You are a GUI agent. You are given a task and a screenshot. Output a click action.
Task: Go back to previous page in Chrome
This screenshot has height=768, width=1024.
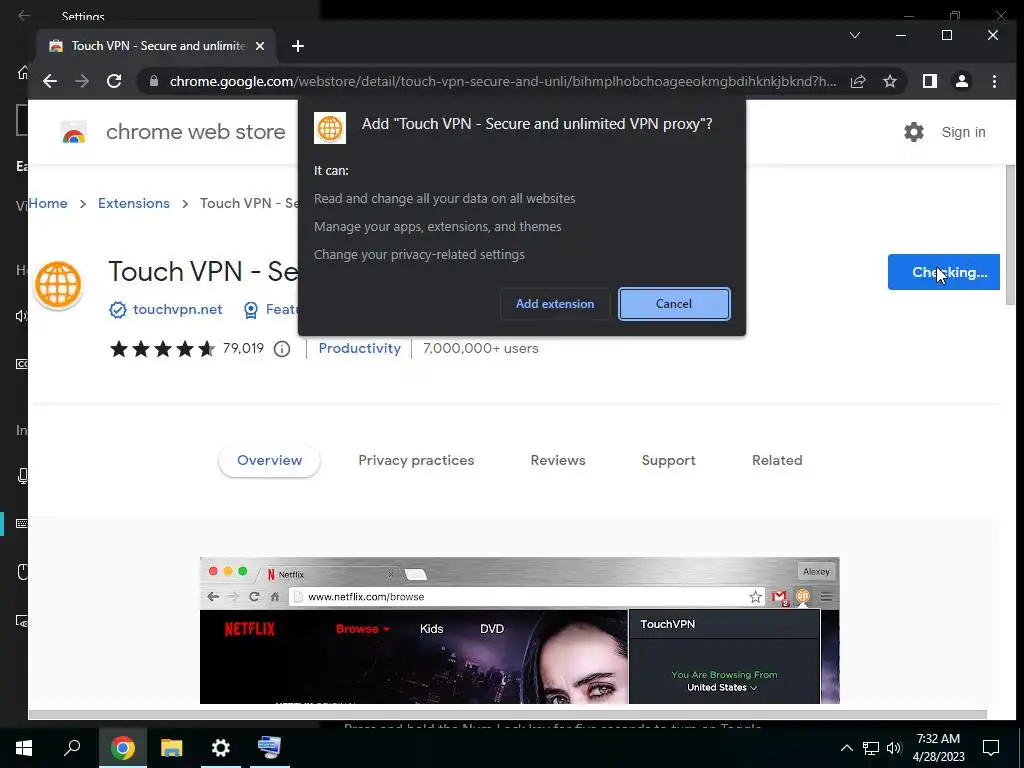click(x=50, y=81)
